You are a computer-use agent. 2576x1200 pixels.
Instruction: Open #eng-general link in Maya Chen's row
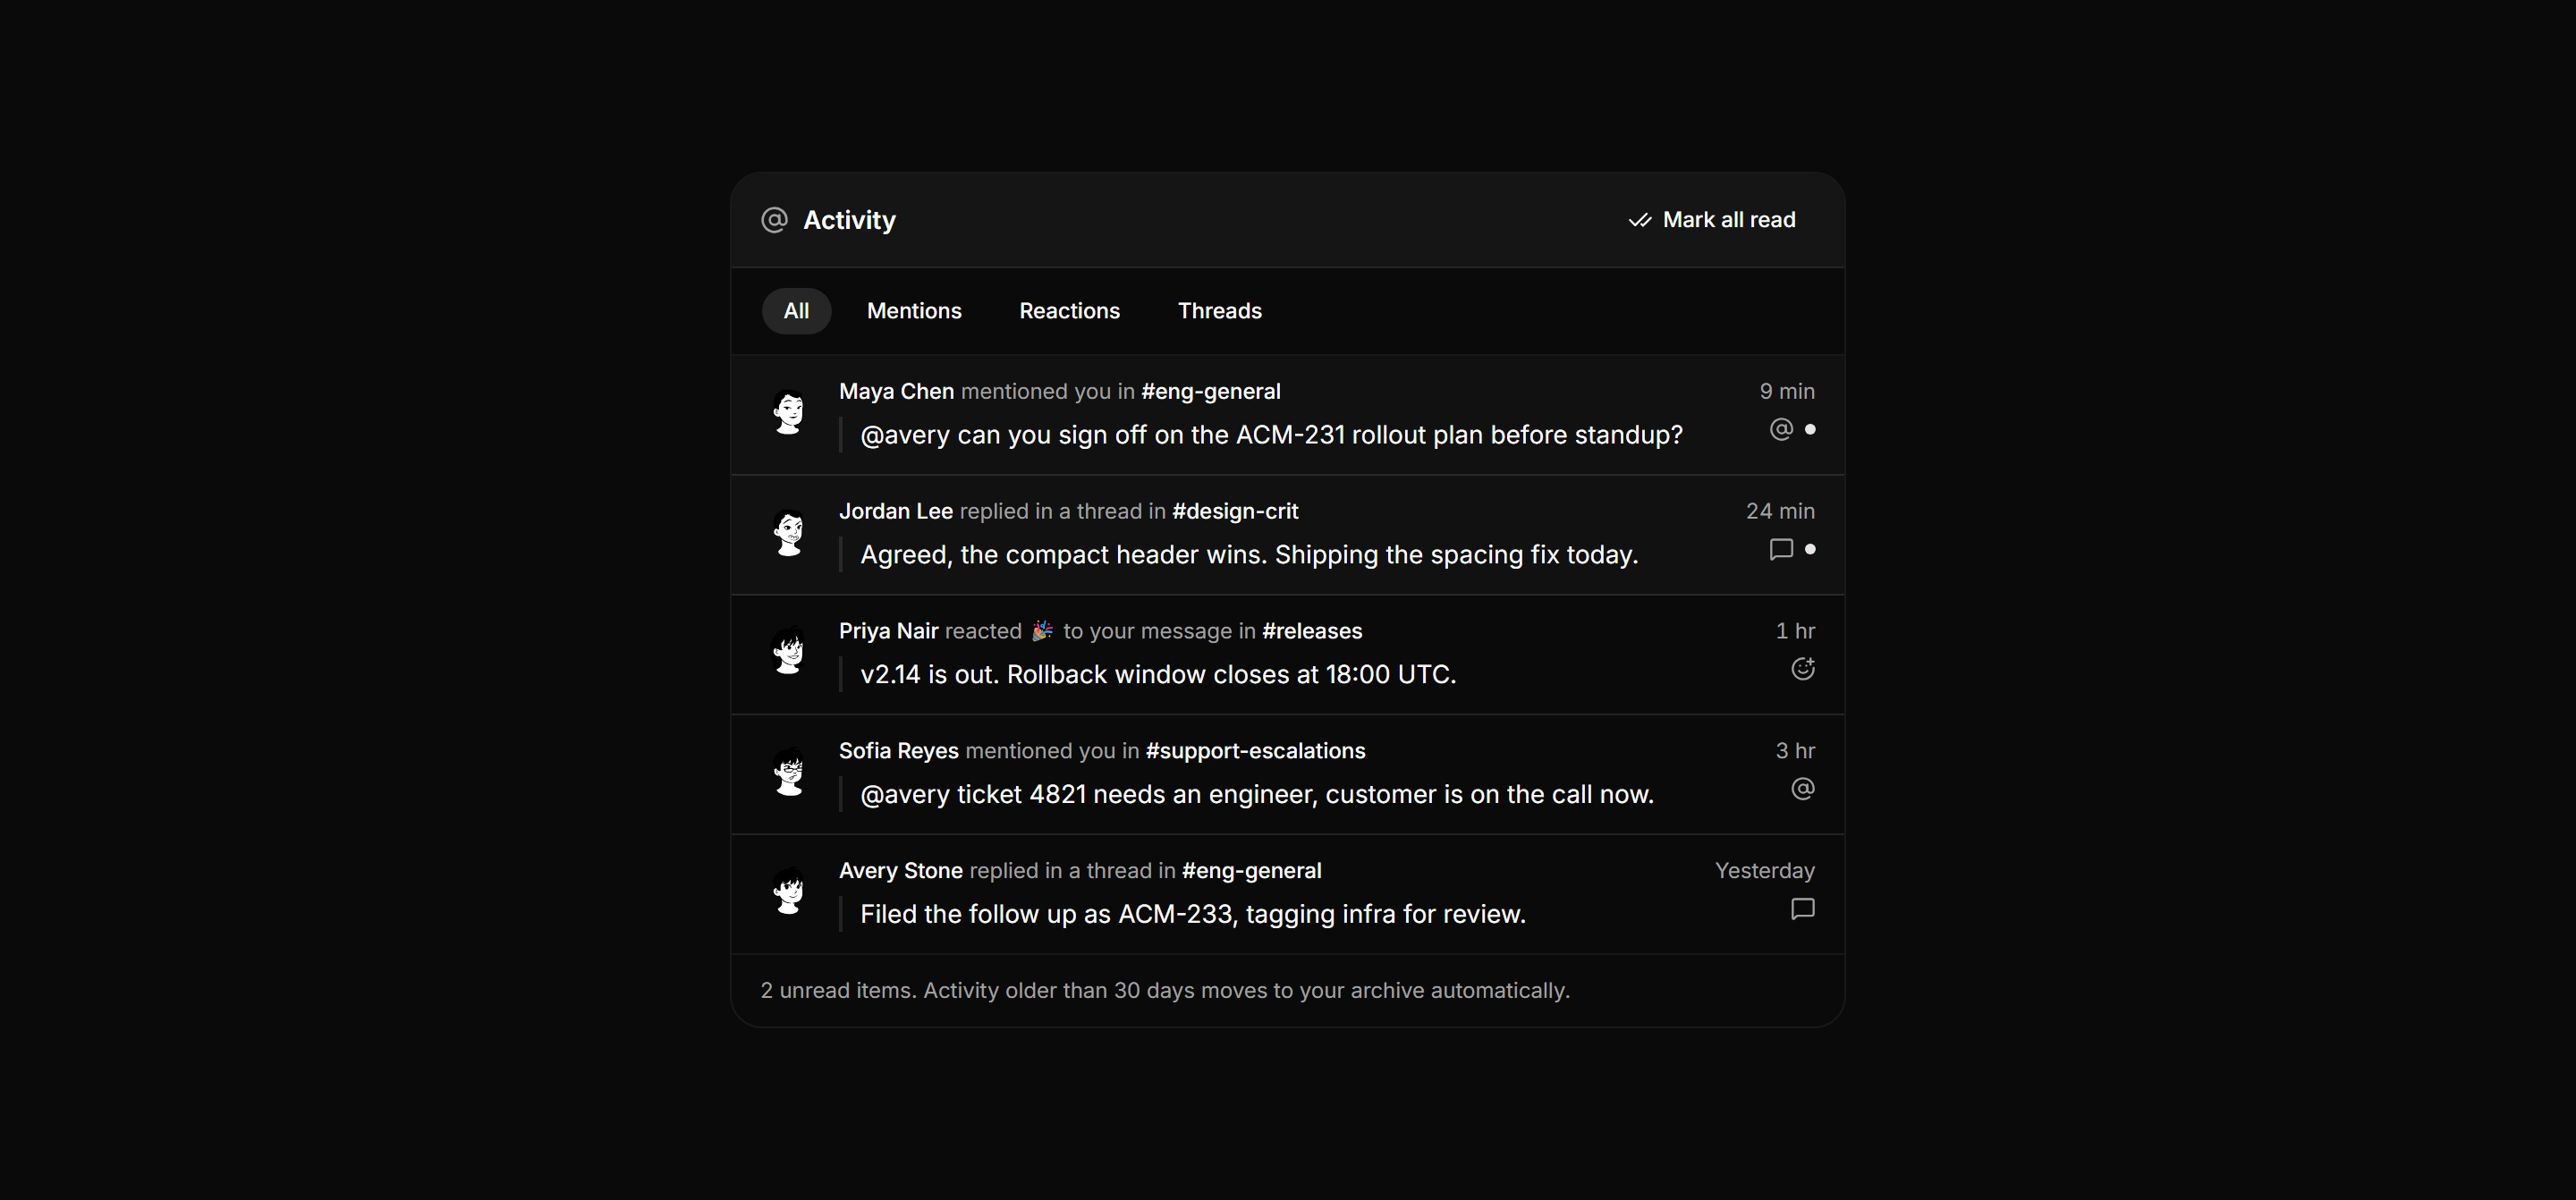click(x=1210, y=391)
